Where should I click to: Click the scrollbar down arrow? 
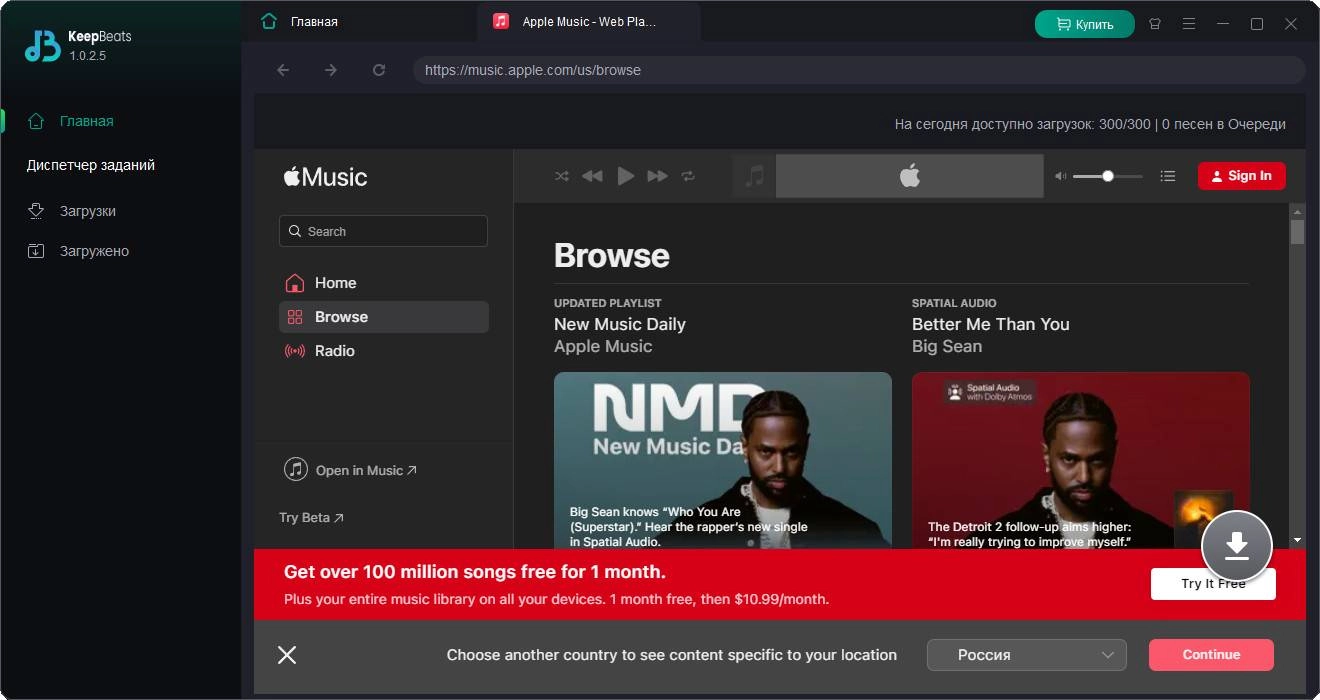[1297, 540]
